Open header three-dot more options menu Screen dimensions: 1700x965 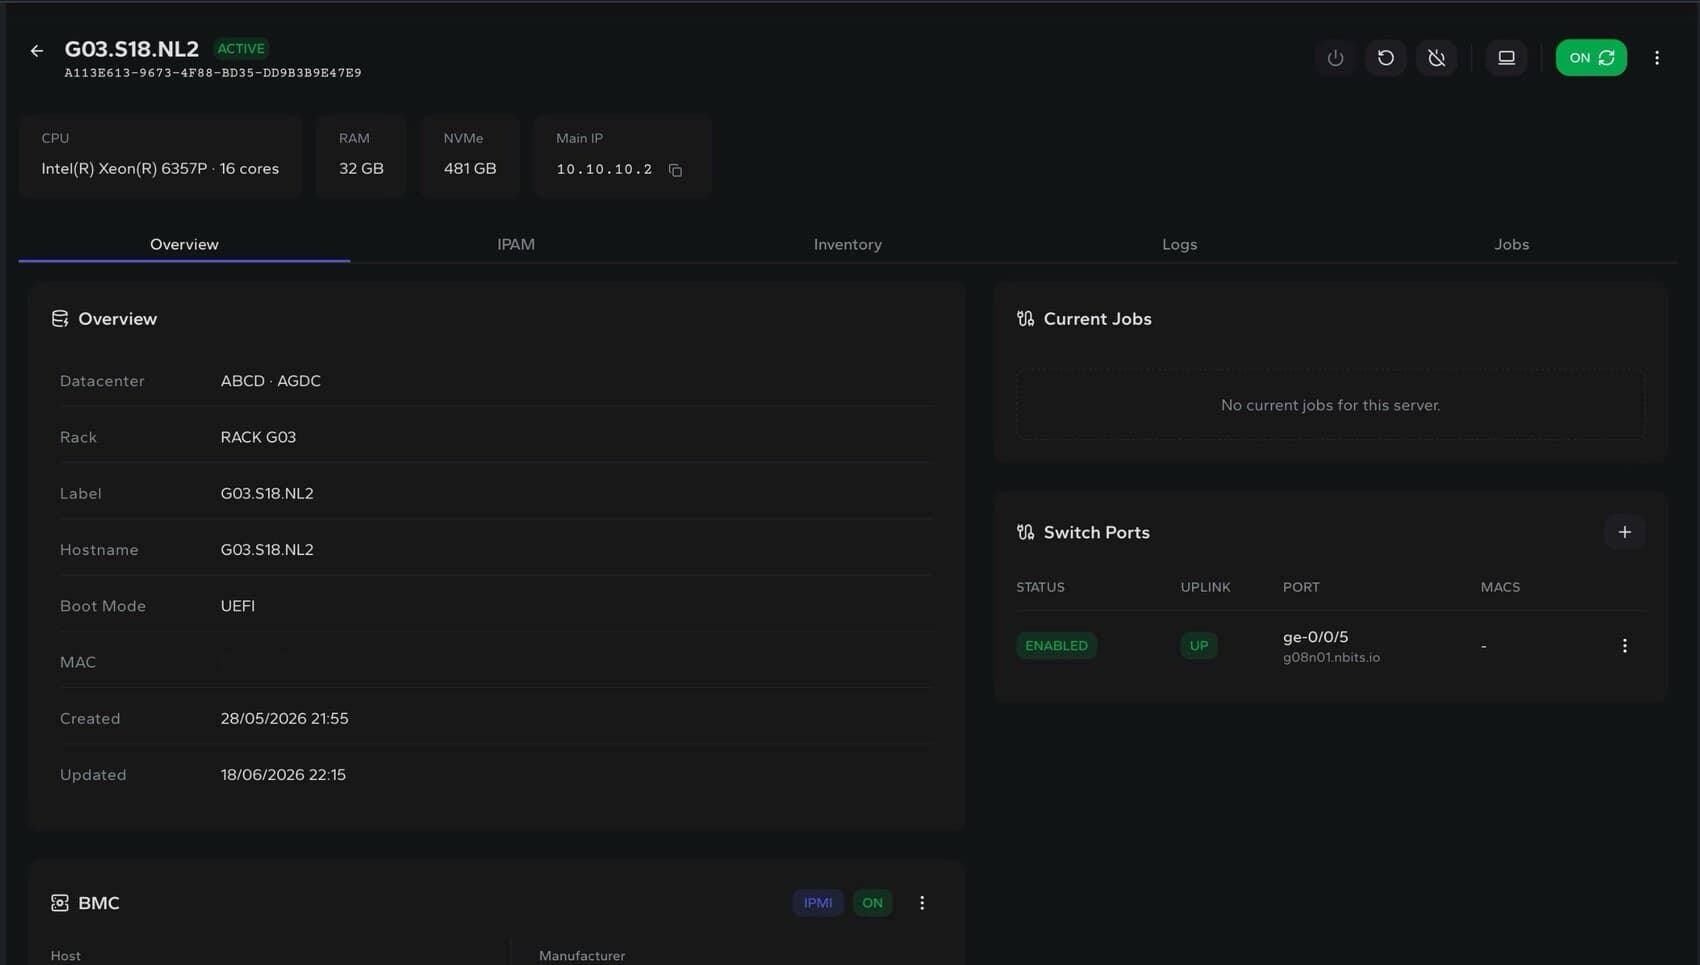pos(1657,58)
